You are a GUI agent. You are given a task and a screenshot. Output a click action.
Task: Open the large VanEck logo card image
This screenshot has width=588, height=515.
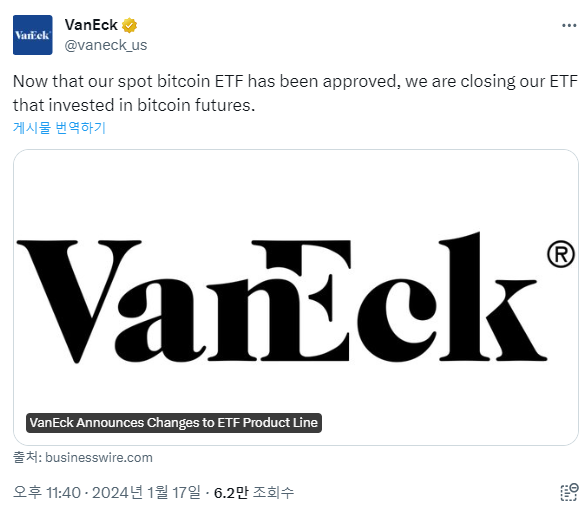(x=296, y=297)
